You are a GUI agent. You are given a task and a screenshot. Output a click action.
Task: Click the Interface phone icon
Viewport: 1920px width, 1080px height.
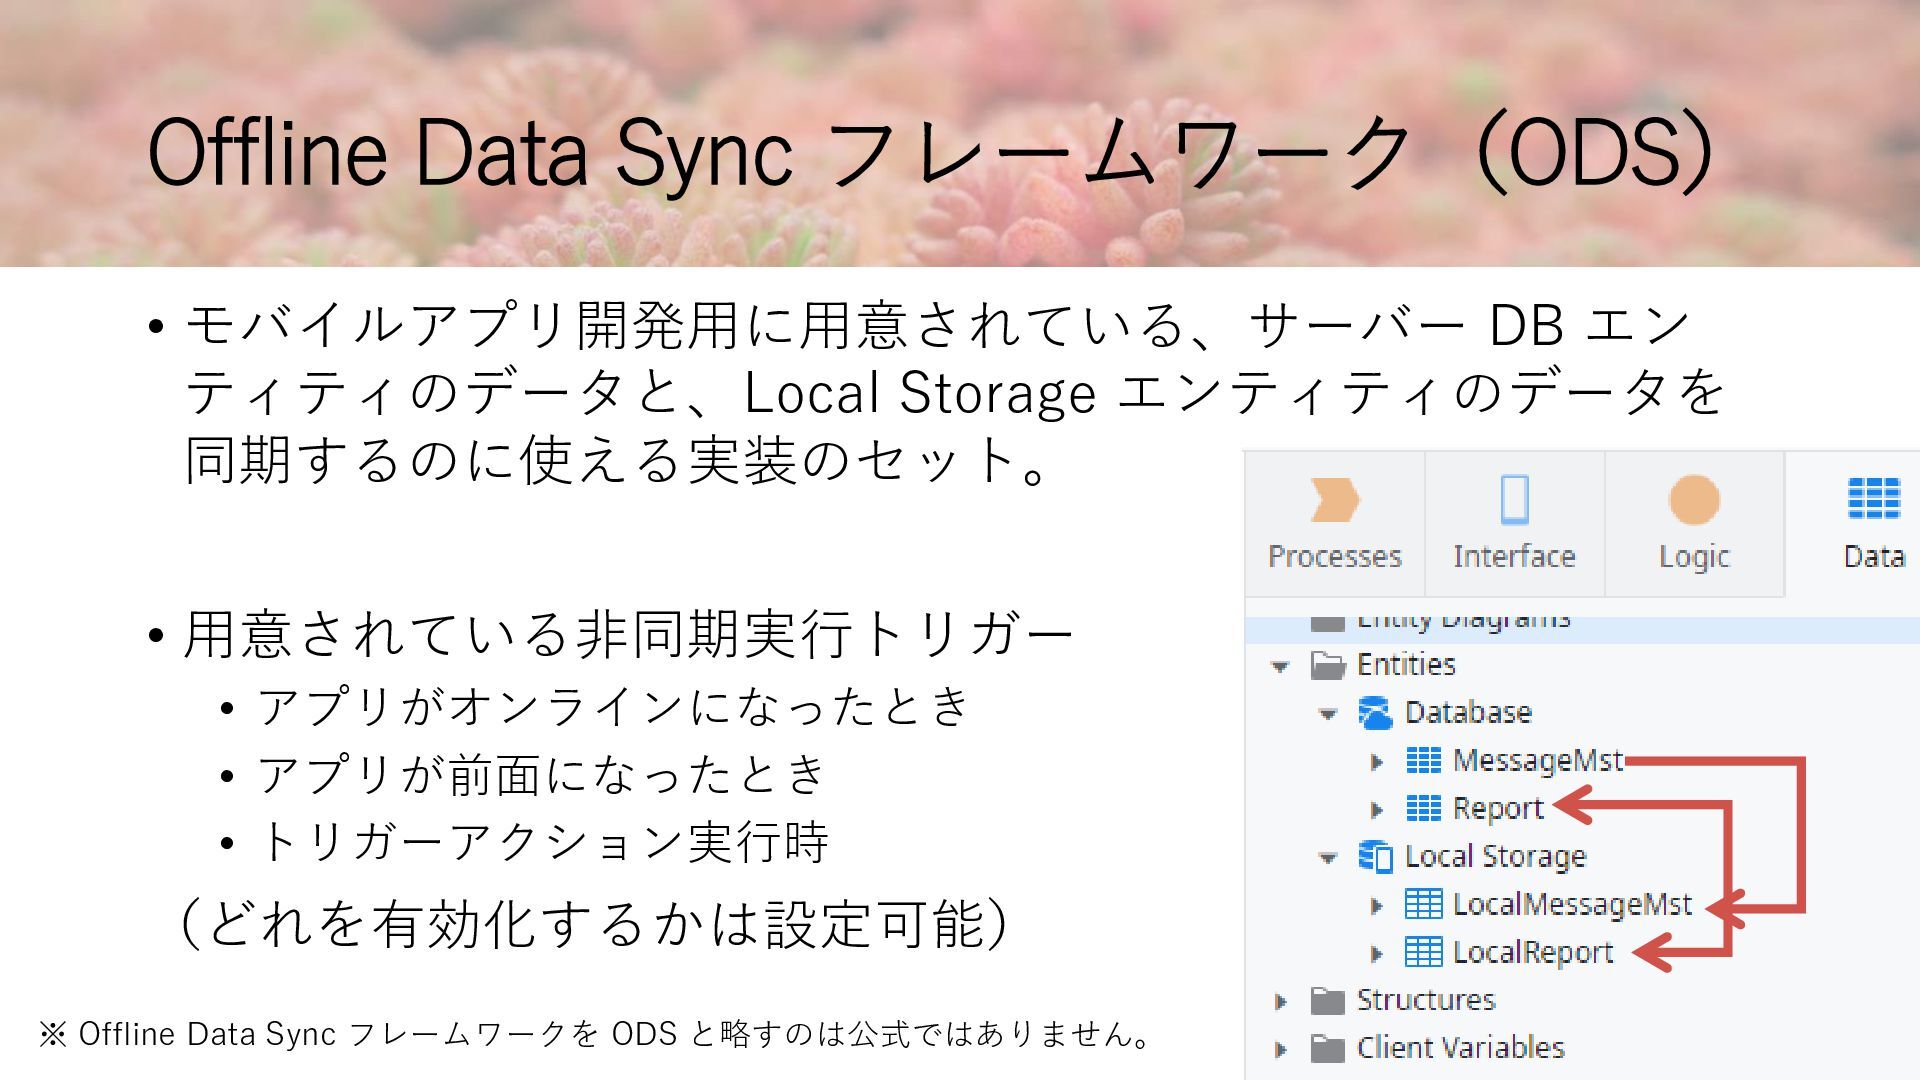pos(1514,500)
